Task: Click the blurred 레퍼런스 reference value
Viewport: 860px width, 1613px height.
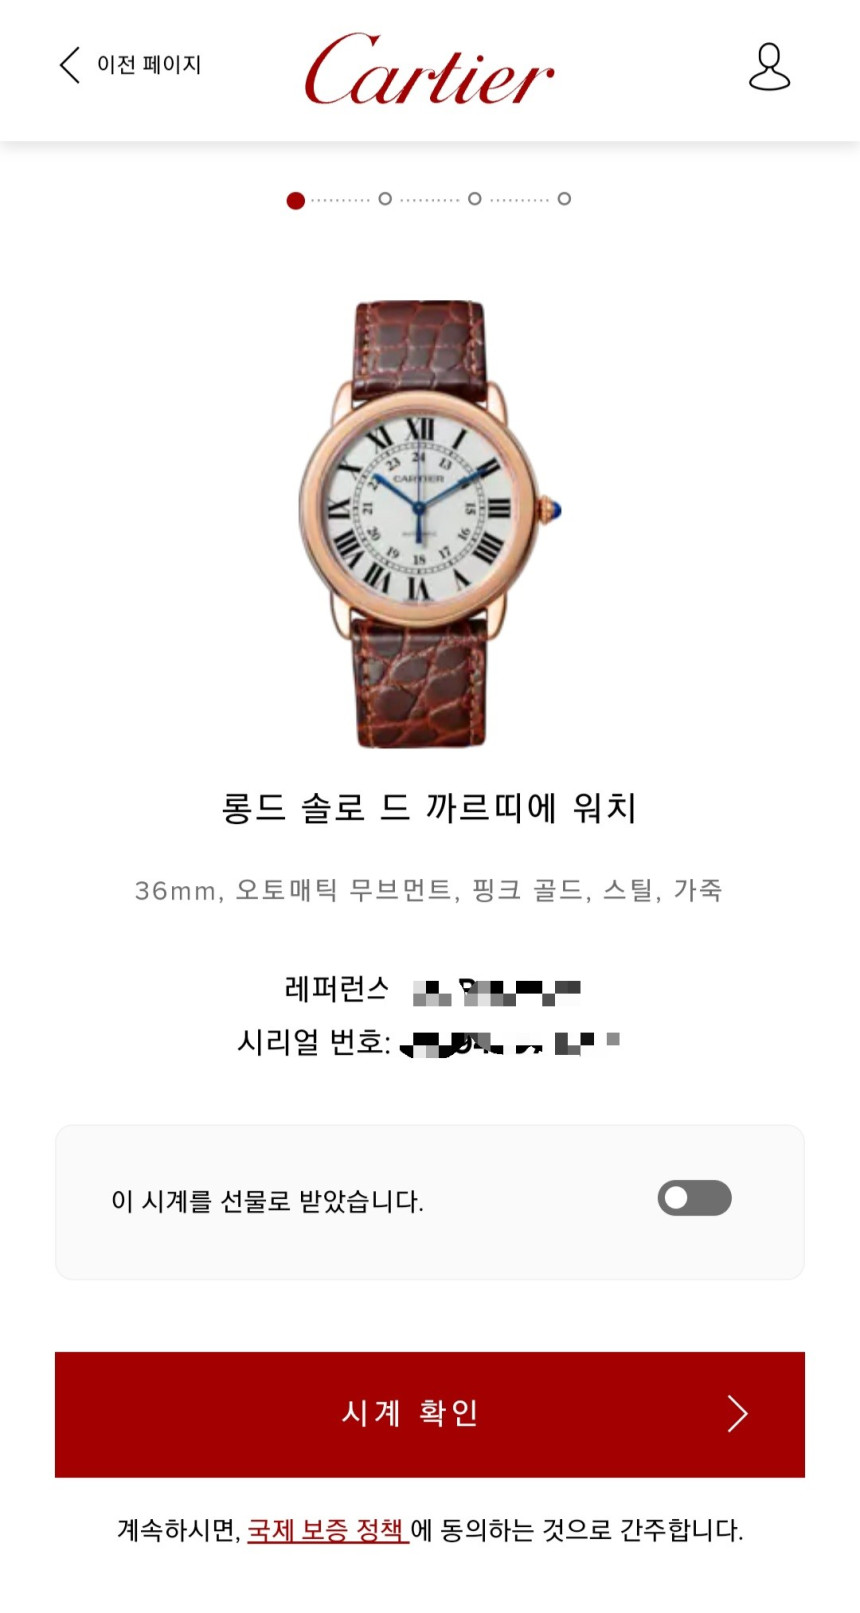Action: (x=497, y=992)
